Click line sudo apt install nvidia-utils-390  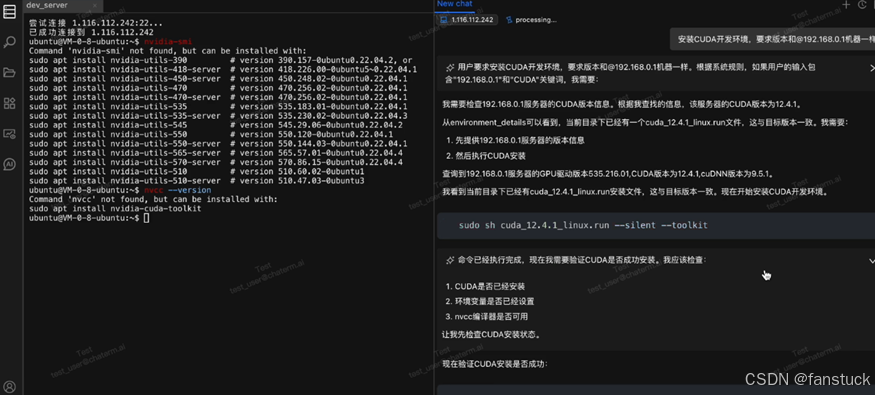click(220, 60)
